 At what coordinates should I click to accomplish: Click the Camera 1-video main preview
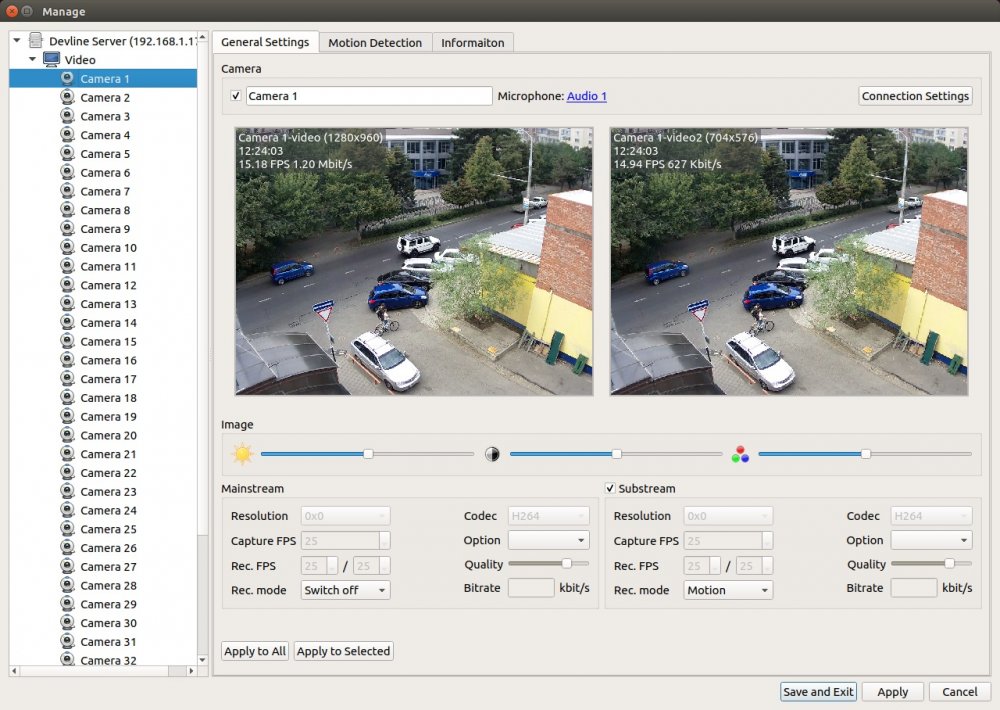click(x=414, y=262)
